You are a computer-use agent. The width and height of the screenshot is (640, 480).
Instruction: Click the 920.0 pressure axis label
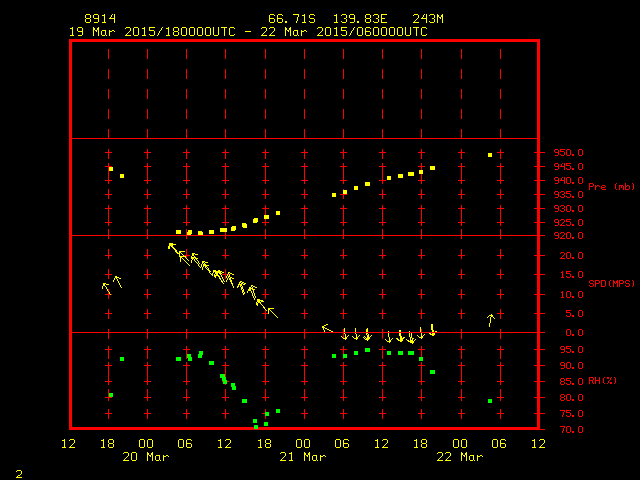[568, 236]
